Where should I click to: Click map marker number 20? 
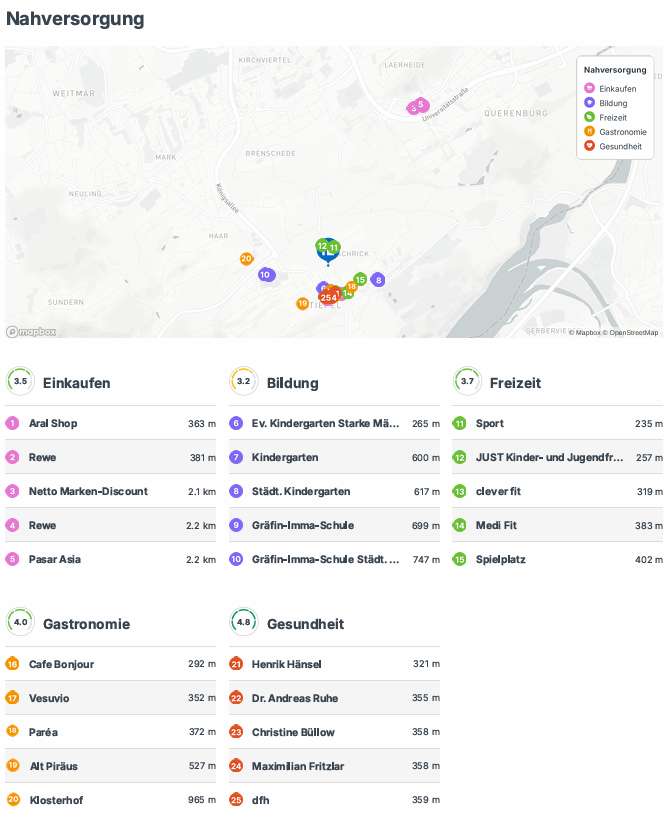(246, 259)
